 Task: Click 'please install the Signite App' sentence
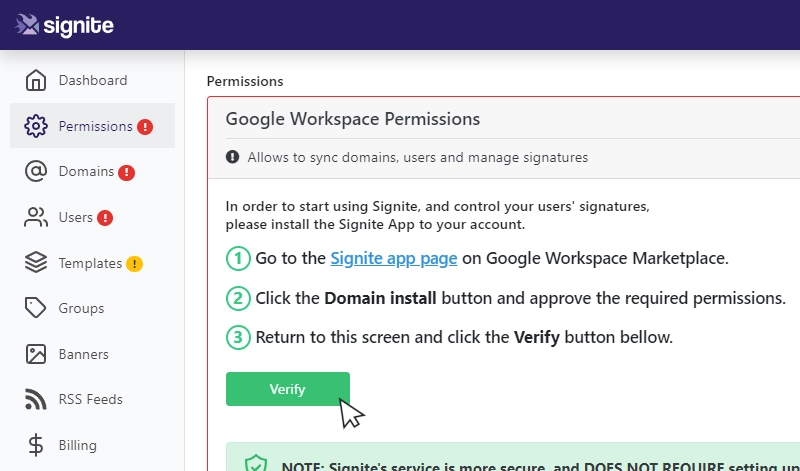(x=375, y=225)
